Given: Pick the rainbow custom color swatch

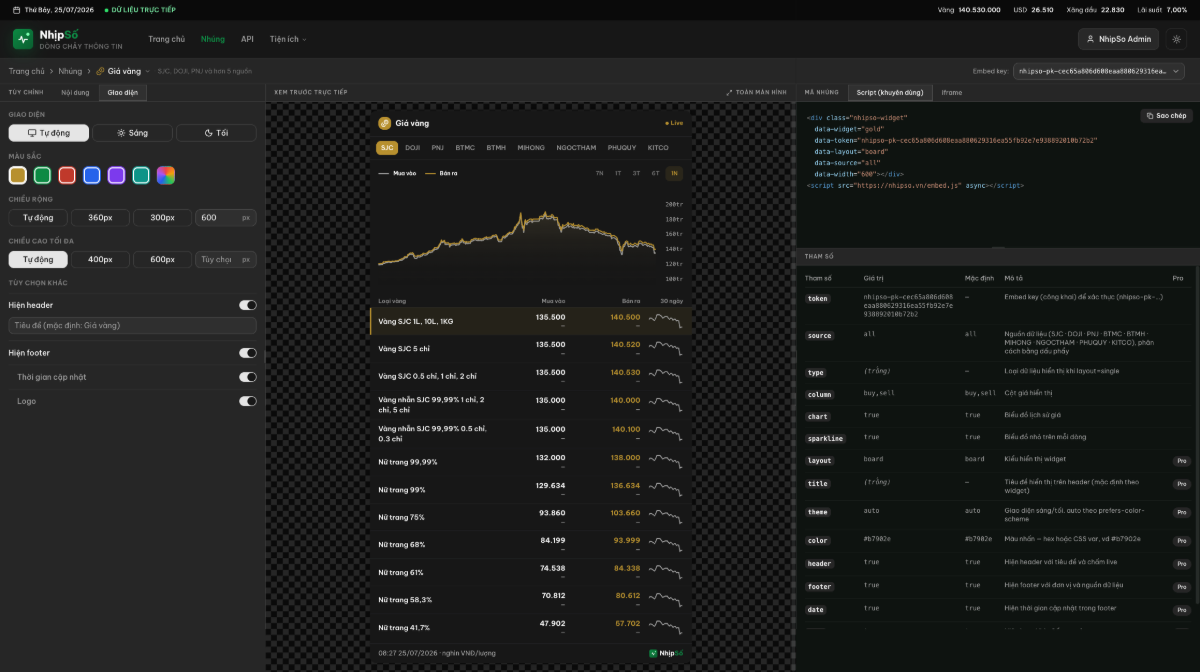Looking at the screenshot, I should click(166, 175).
